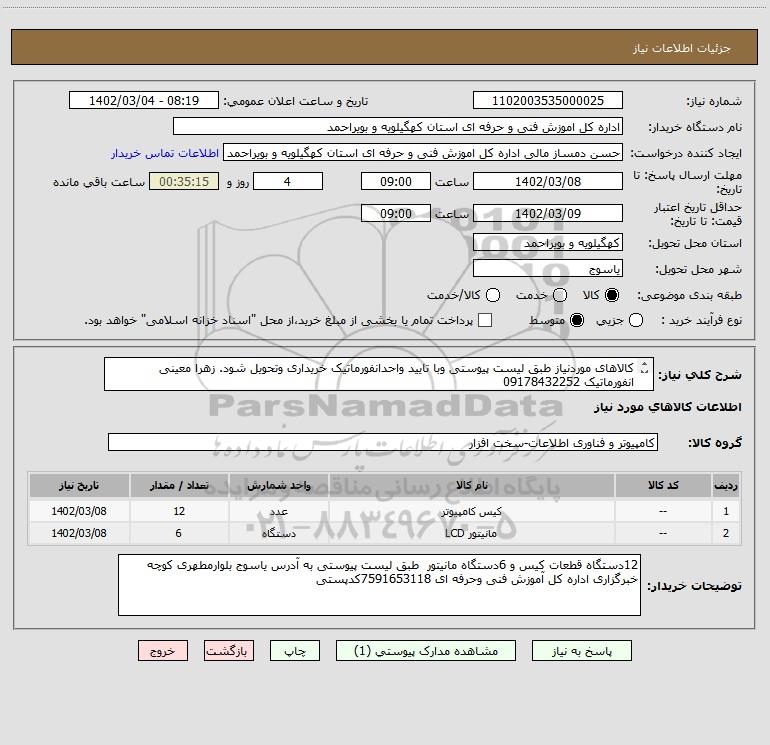Click the price validity date 1402/03/09 field
Image resolution: width=770 pixels, height=745 pixels.
point(548,213)
